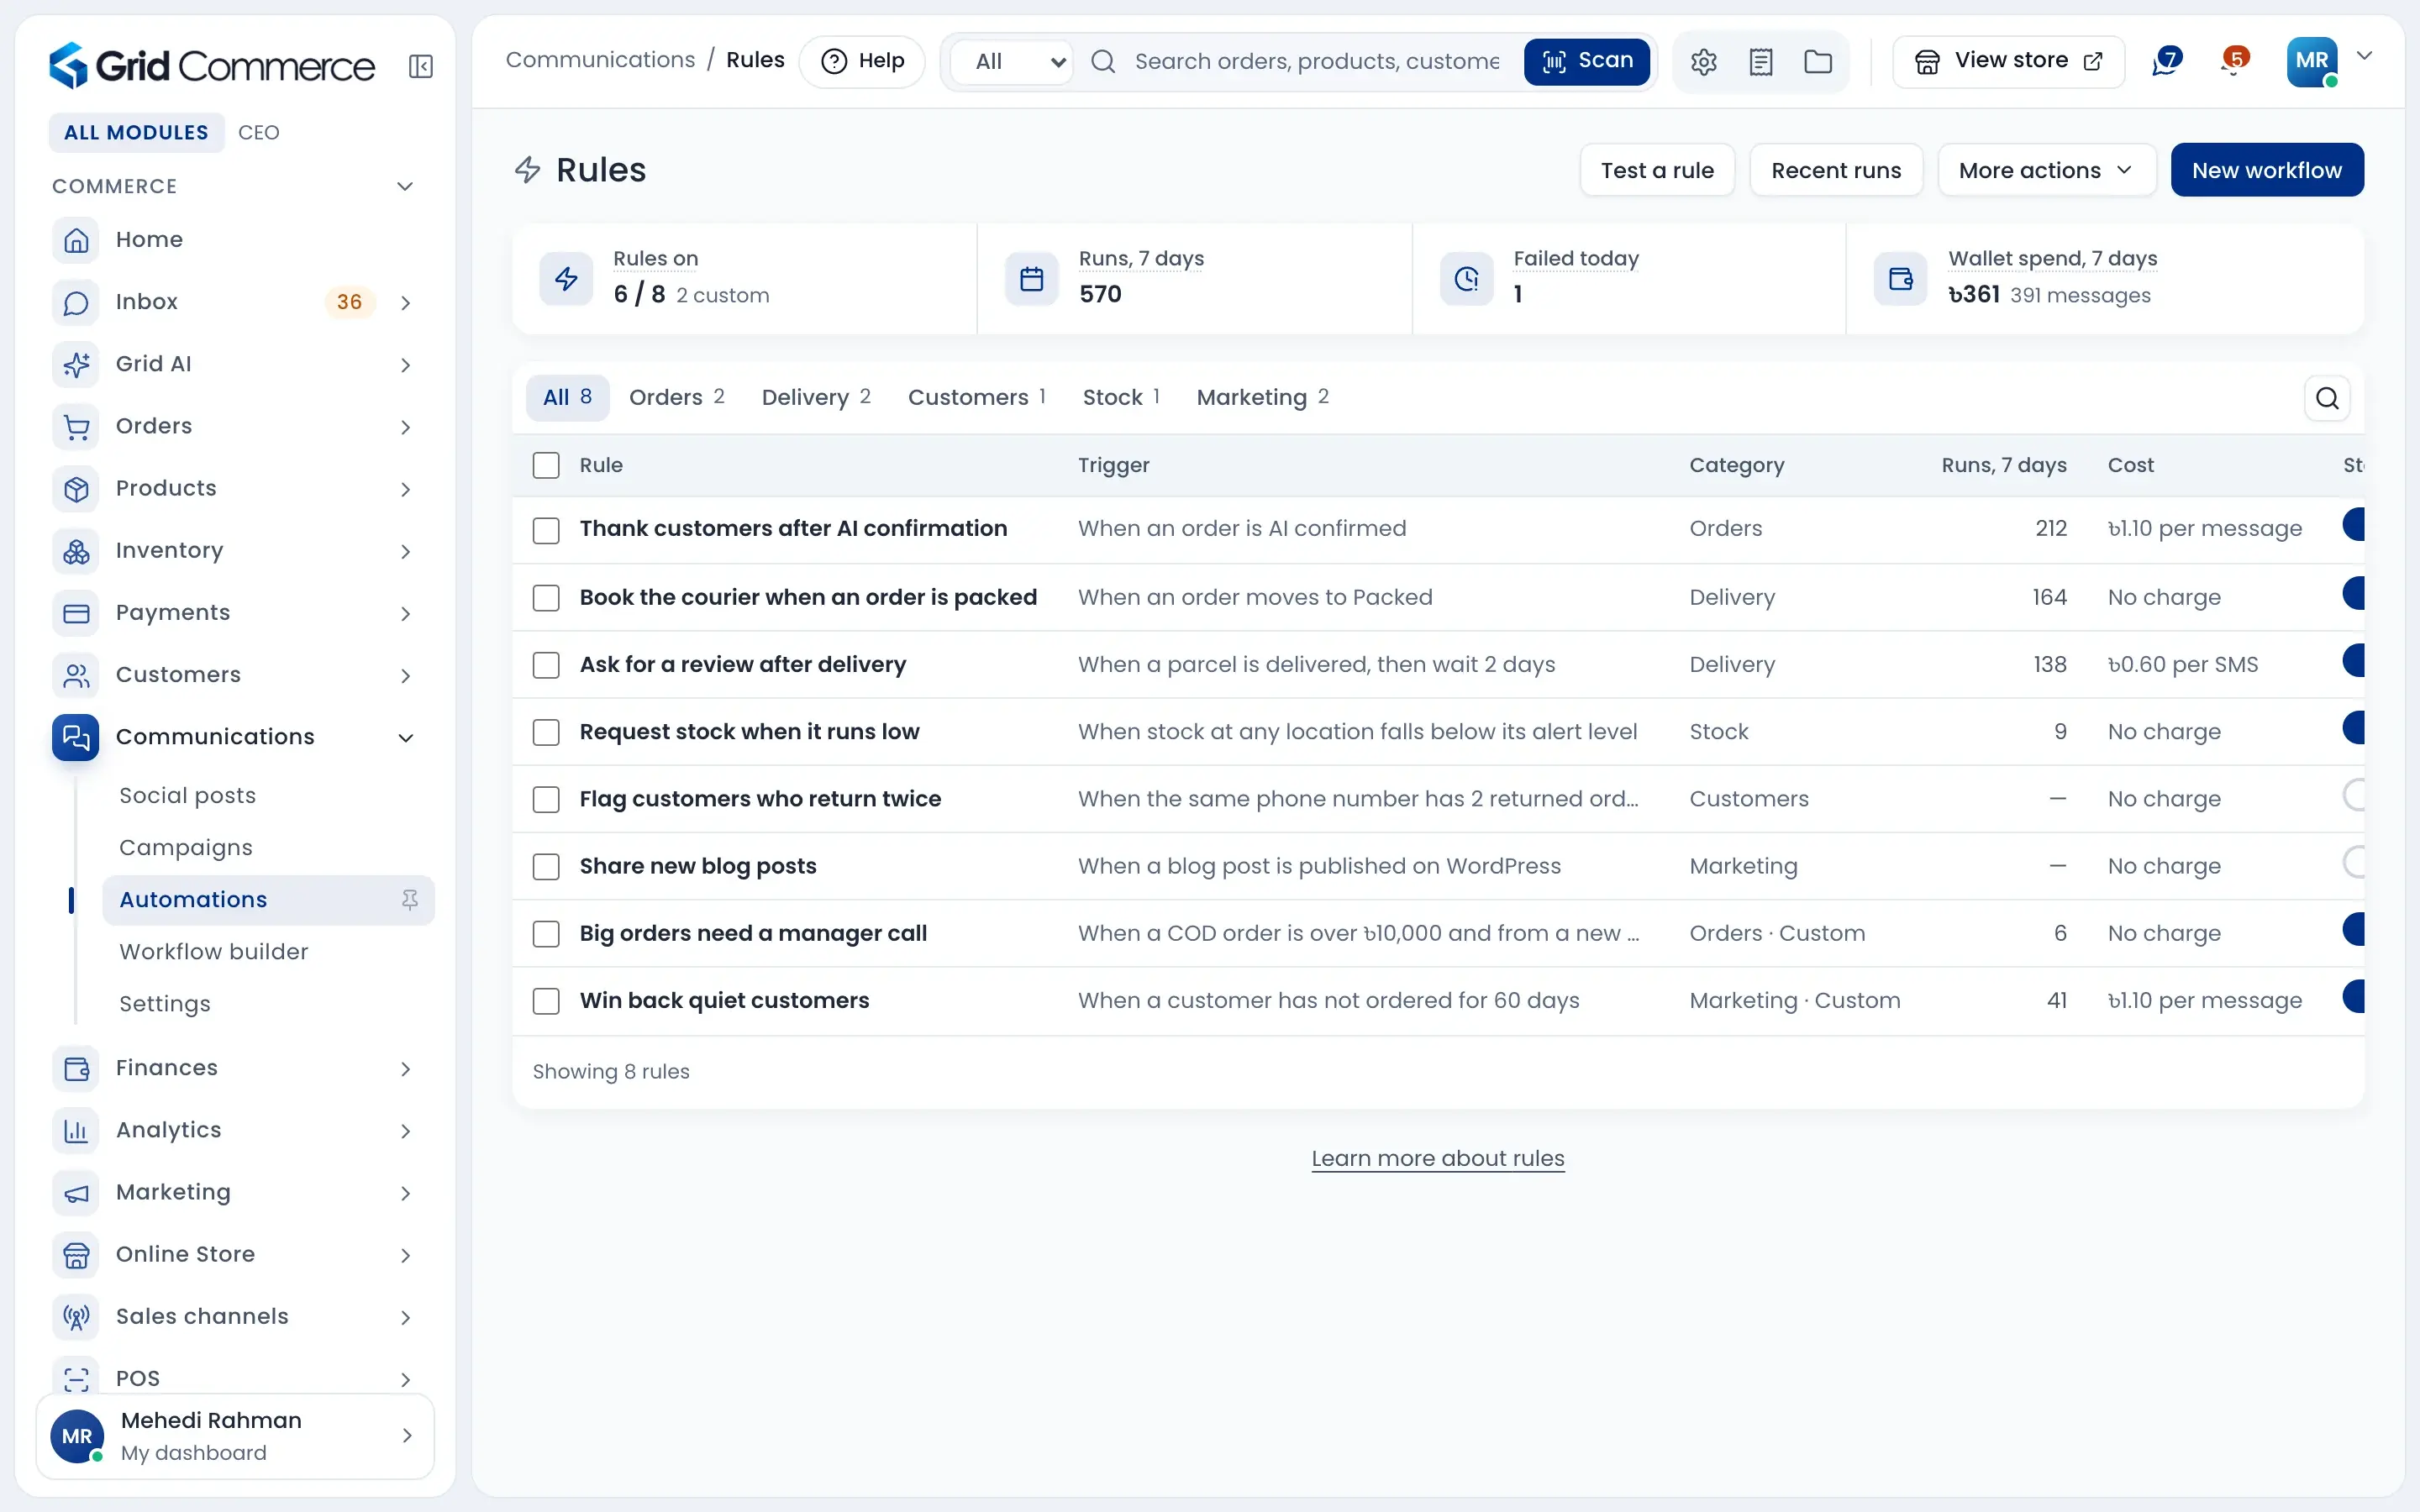Collapse the Communications menu chevron
This screenshot has width=2420, height=1512.
click(405, 738)
